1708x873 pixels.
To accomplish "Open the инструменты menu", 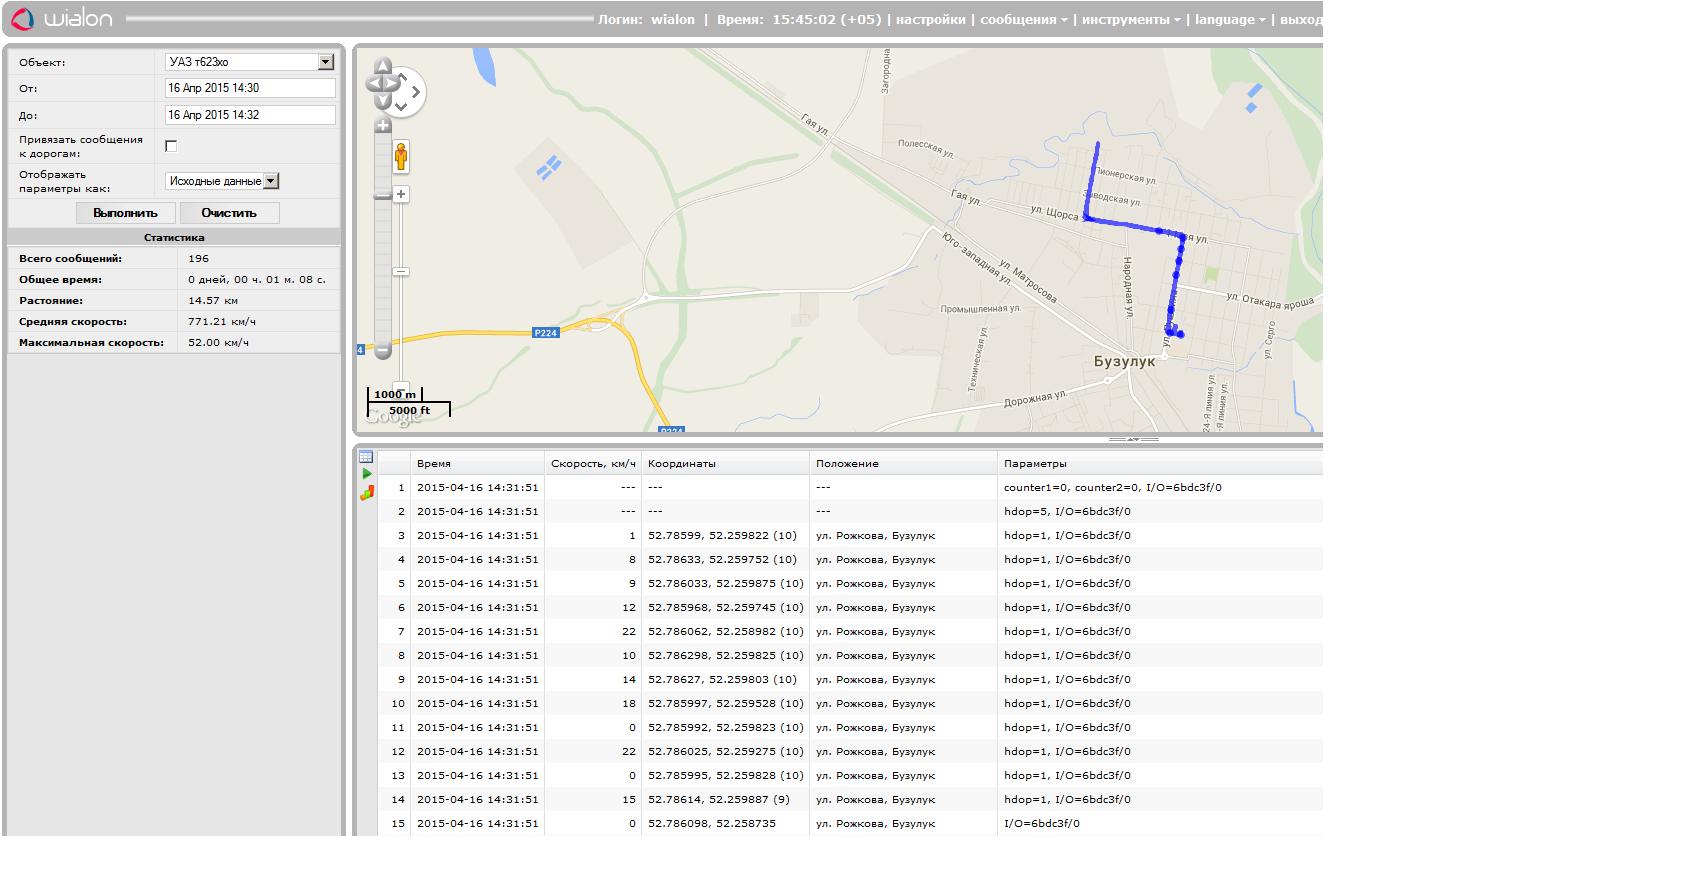I will click(1130, 19).
